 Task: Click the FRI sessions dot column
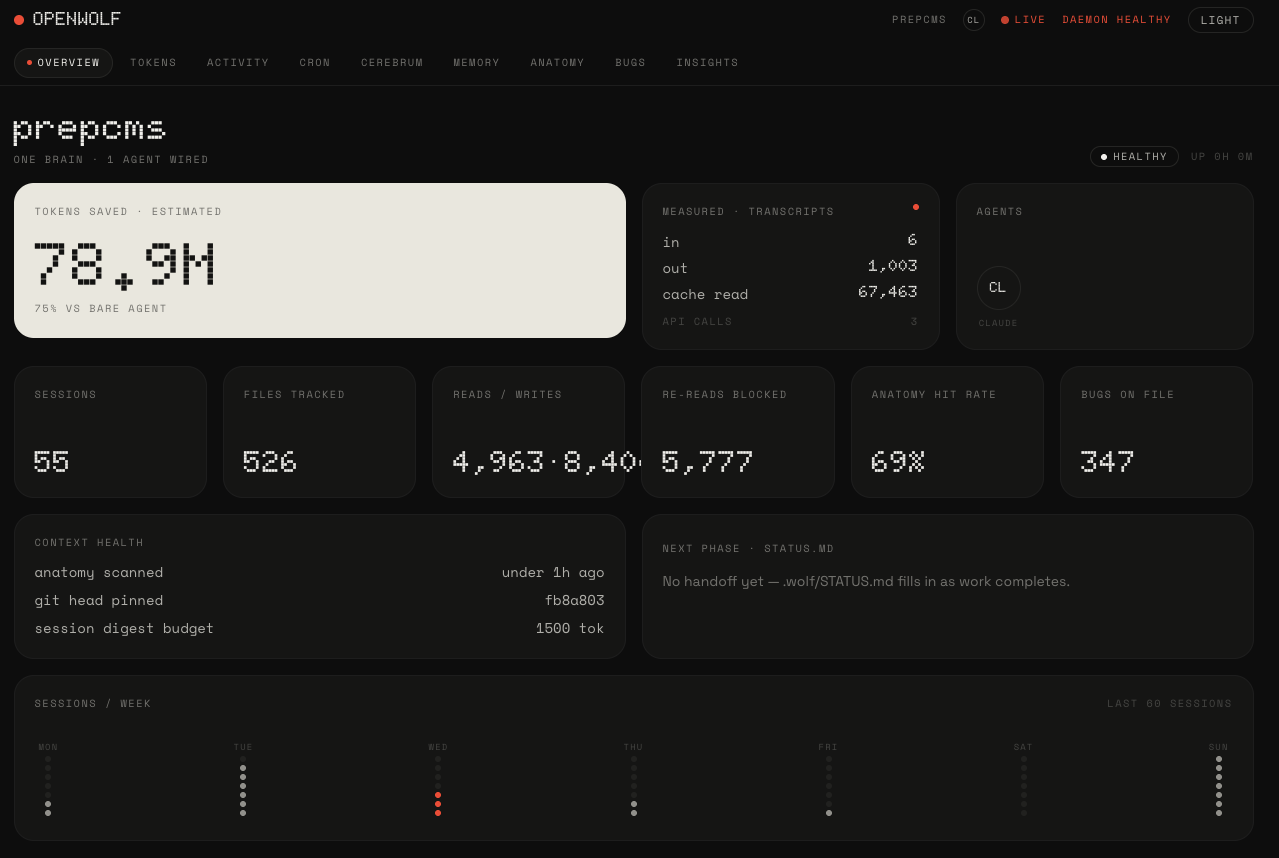828,786
